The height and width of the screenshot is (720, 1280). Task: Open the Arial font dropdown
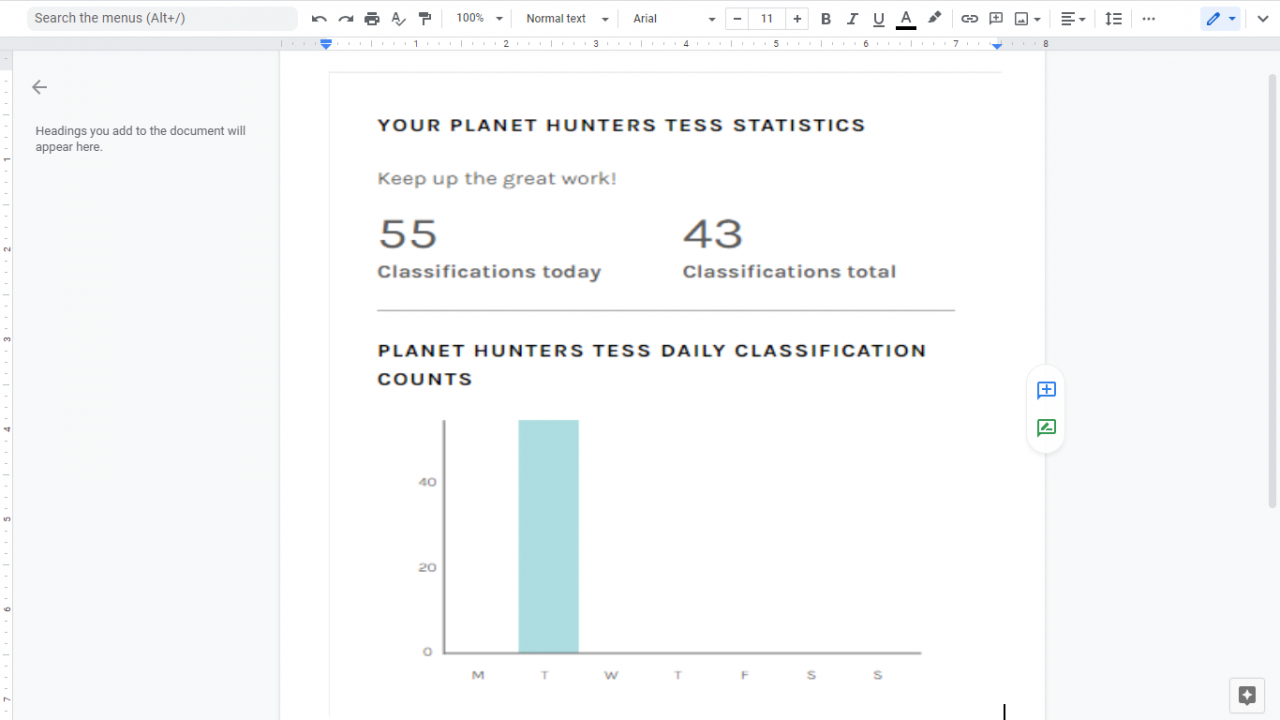coord(674,18)
